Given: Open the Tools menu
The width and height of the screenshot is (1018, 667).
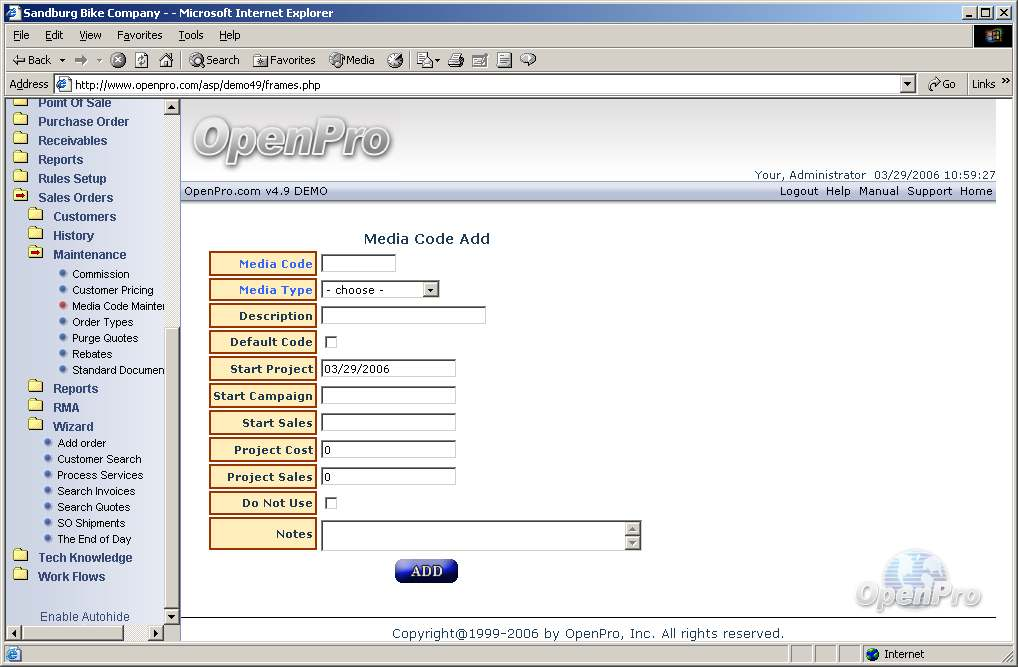Looking at the screenshot, I should 190,35.
